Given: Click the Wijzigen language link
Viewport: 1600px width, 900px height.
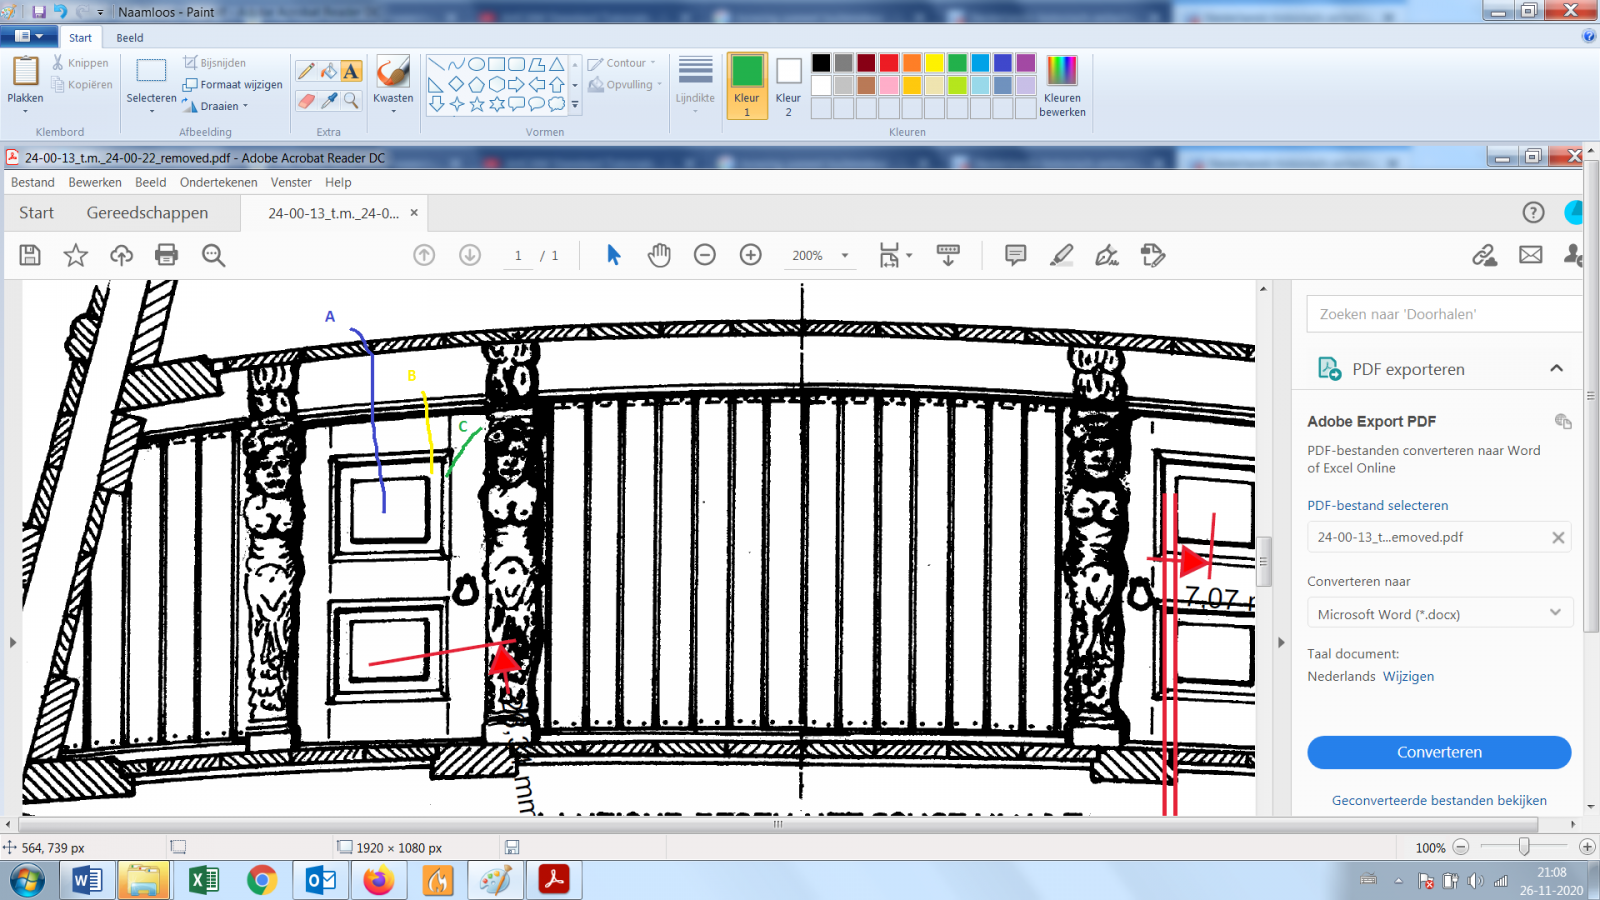Looking at the screenshot, I should (1408, 676).
